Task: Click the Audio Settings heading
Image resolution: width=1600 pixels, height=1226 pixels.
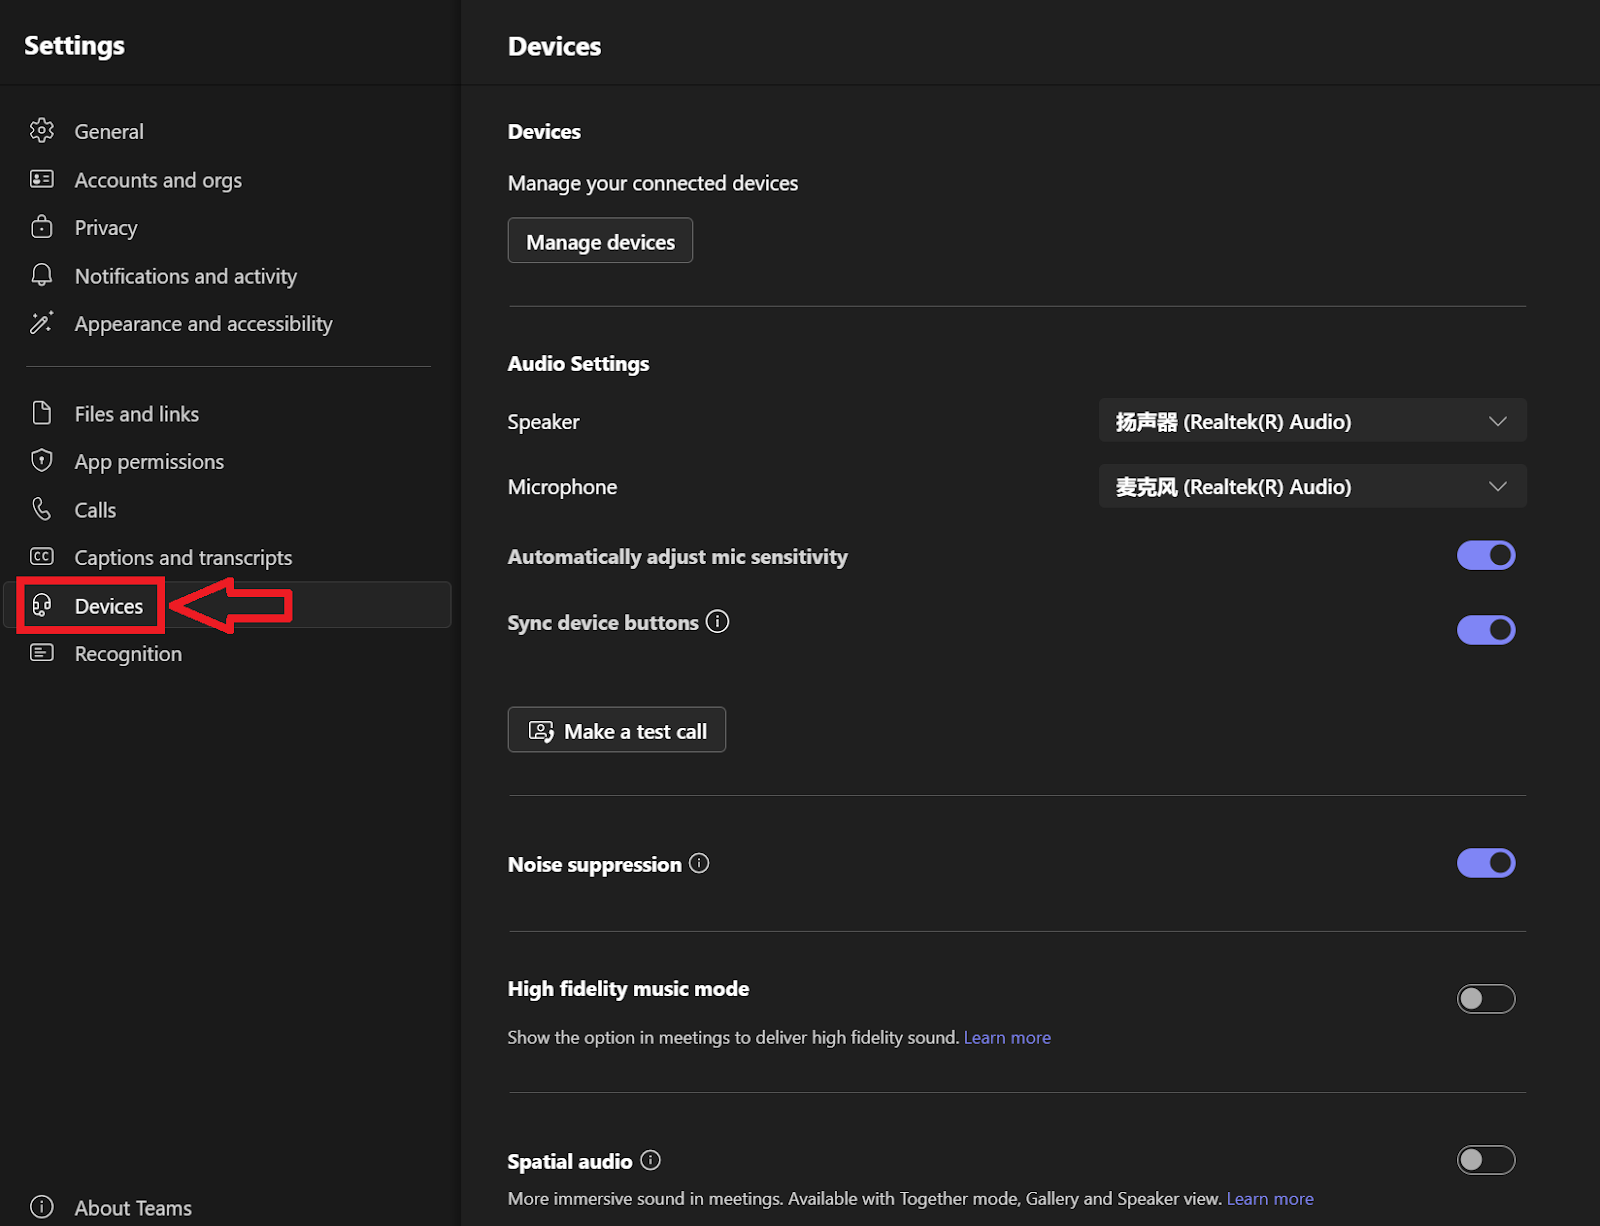Action: pyautogui.click(x=578, y=364)
